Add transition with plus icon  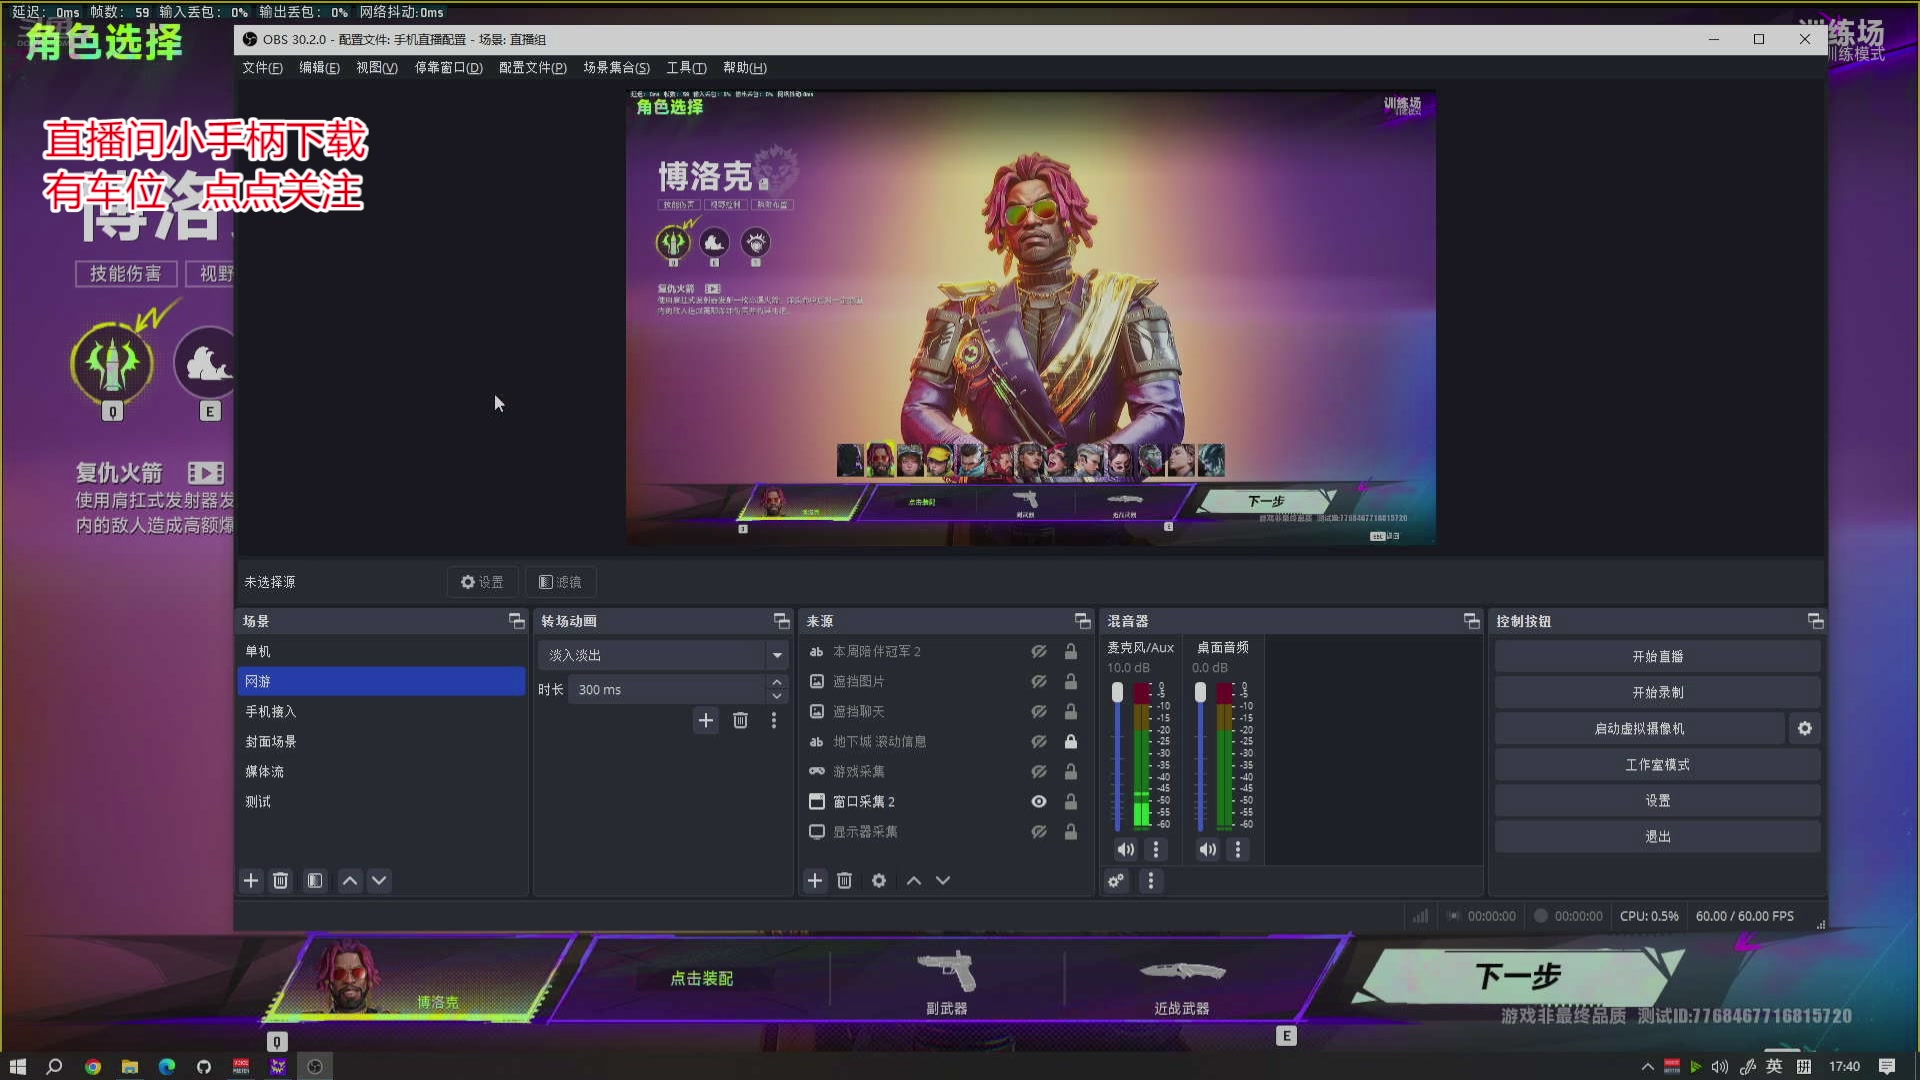tap(706, 721)
